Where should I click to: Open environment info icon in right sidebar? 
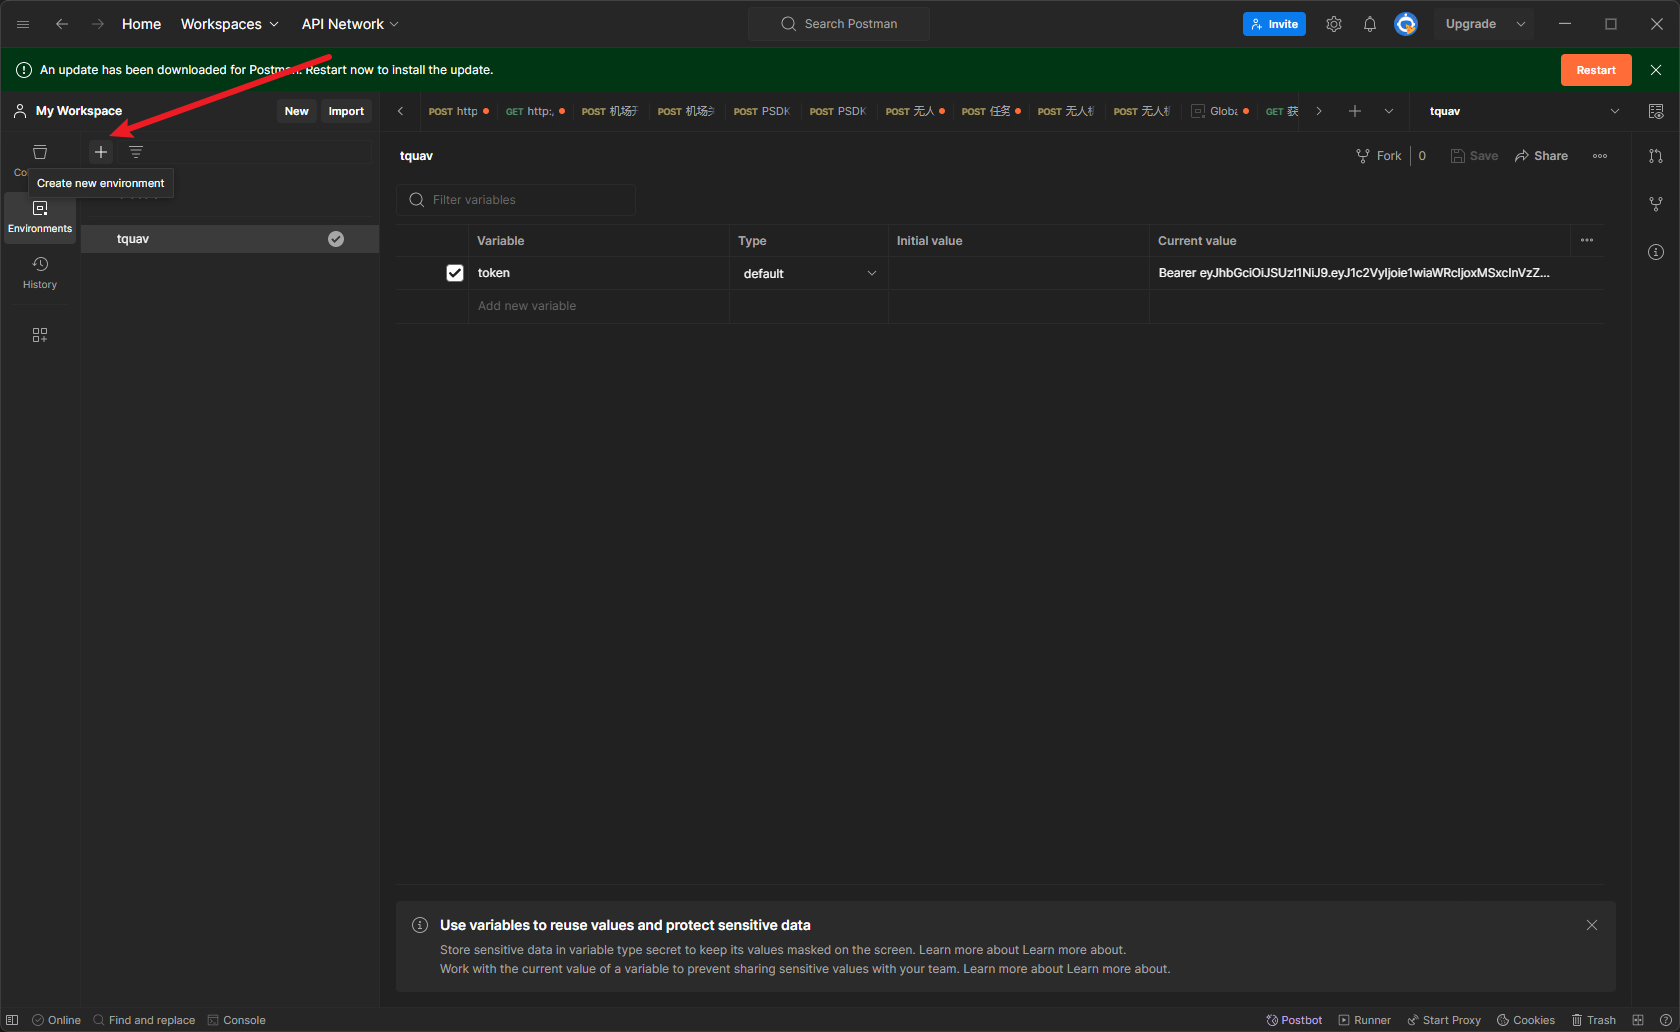[1656, 252]
